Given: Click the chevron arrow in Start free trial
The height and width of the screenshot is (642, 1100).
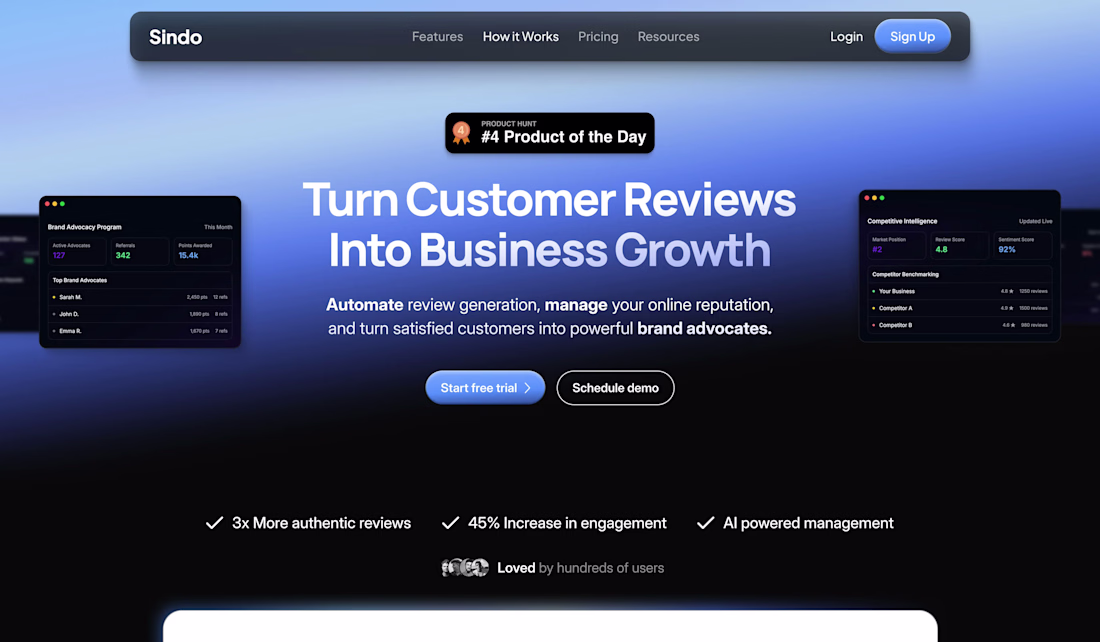Looking at the screenshot, I should [x=528, y=388].
